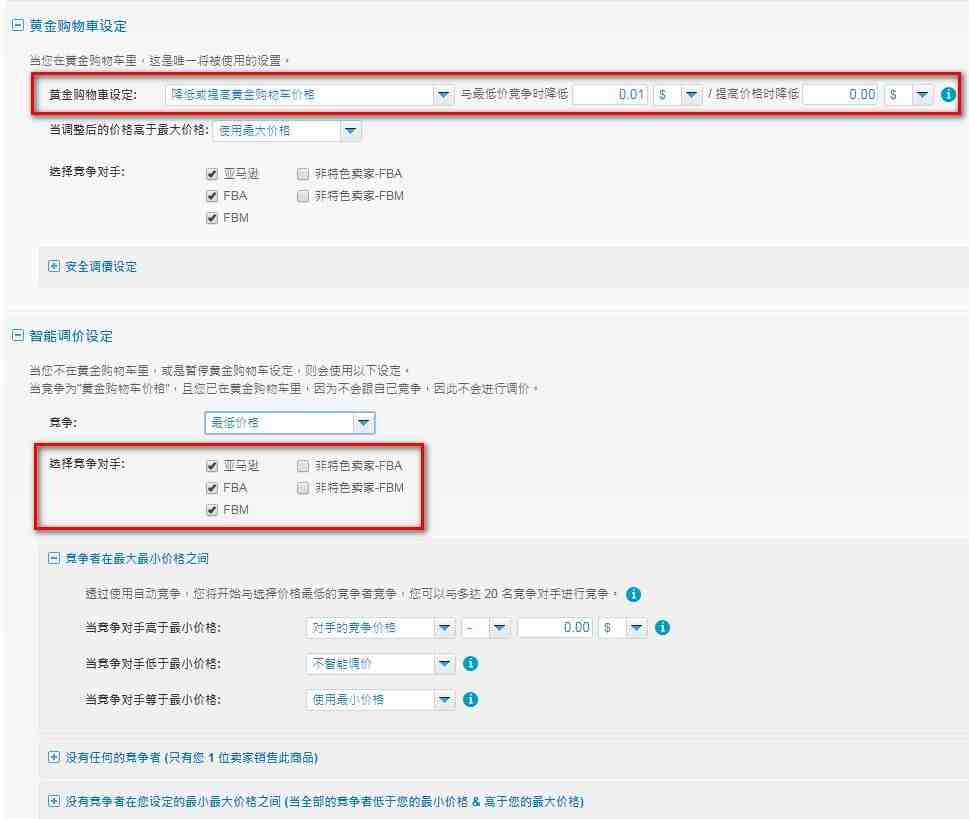Click info icon after 20 名竞争对手进行竞争 text

click(x=633, y=594)
